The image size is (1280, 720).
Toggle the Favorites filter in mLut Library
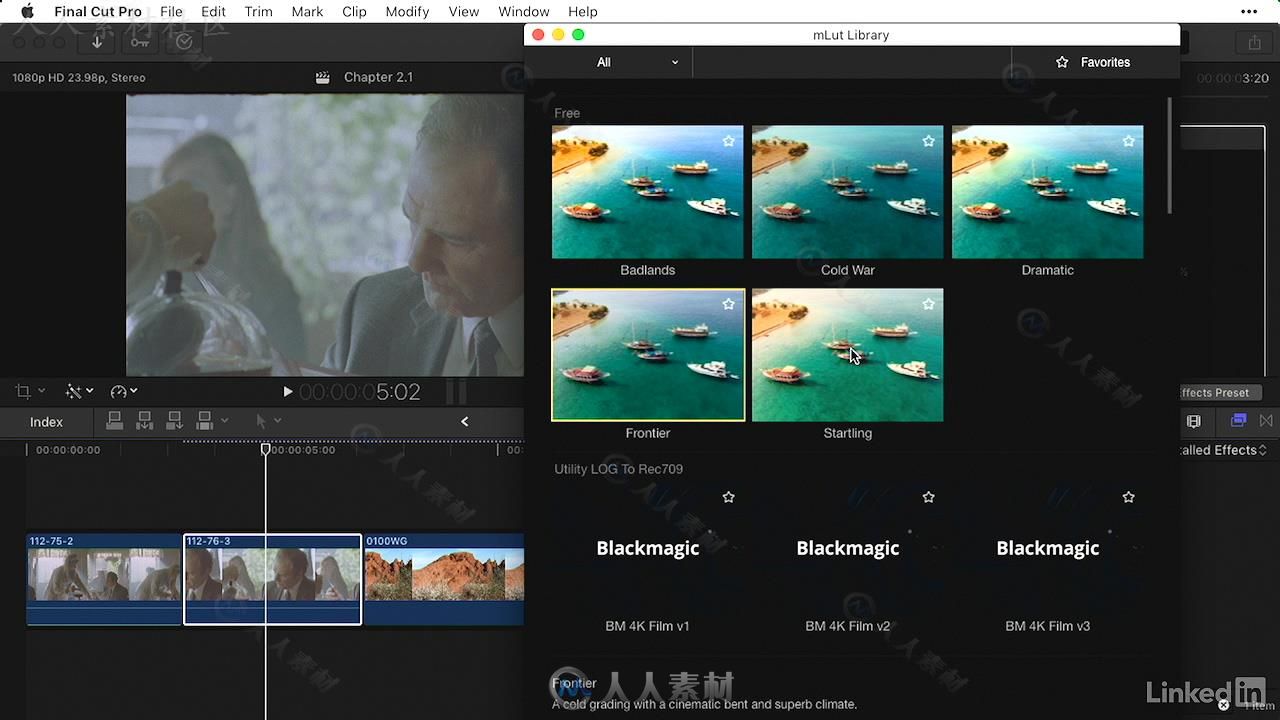(1093, 62)
